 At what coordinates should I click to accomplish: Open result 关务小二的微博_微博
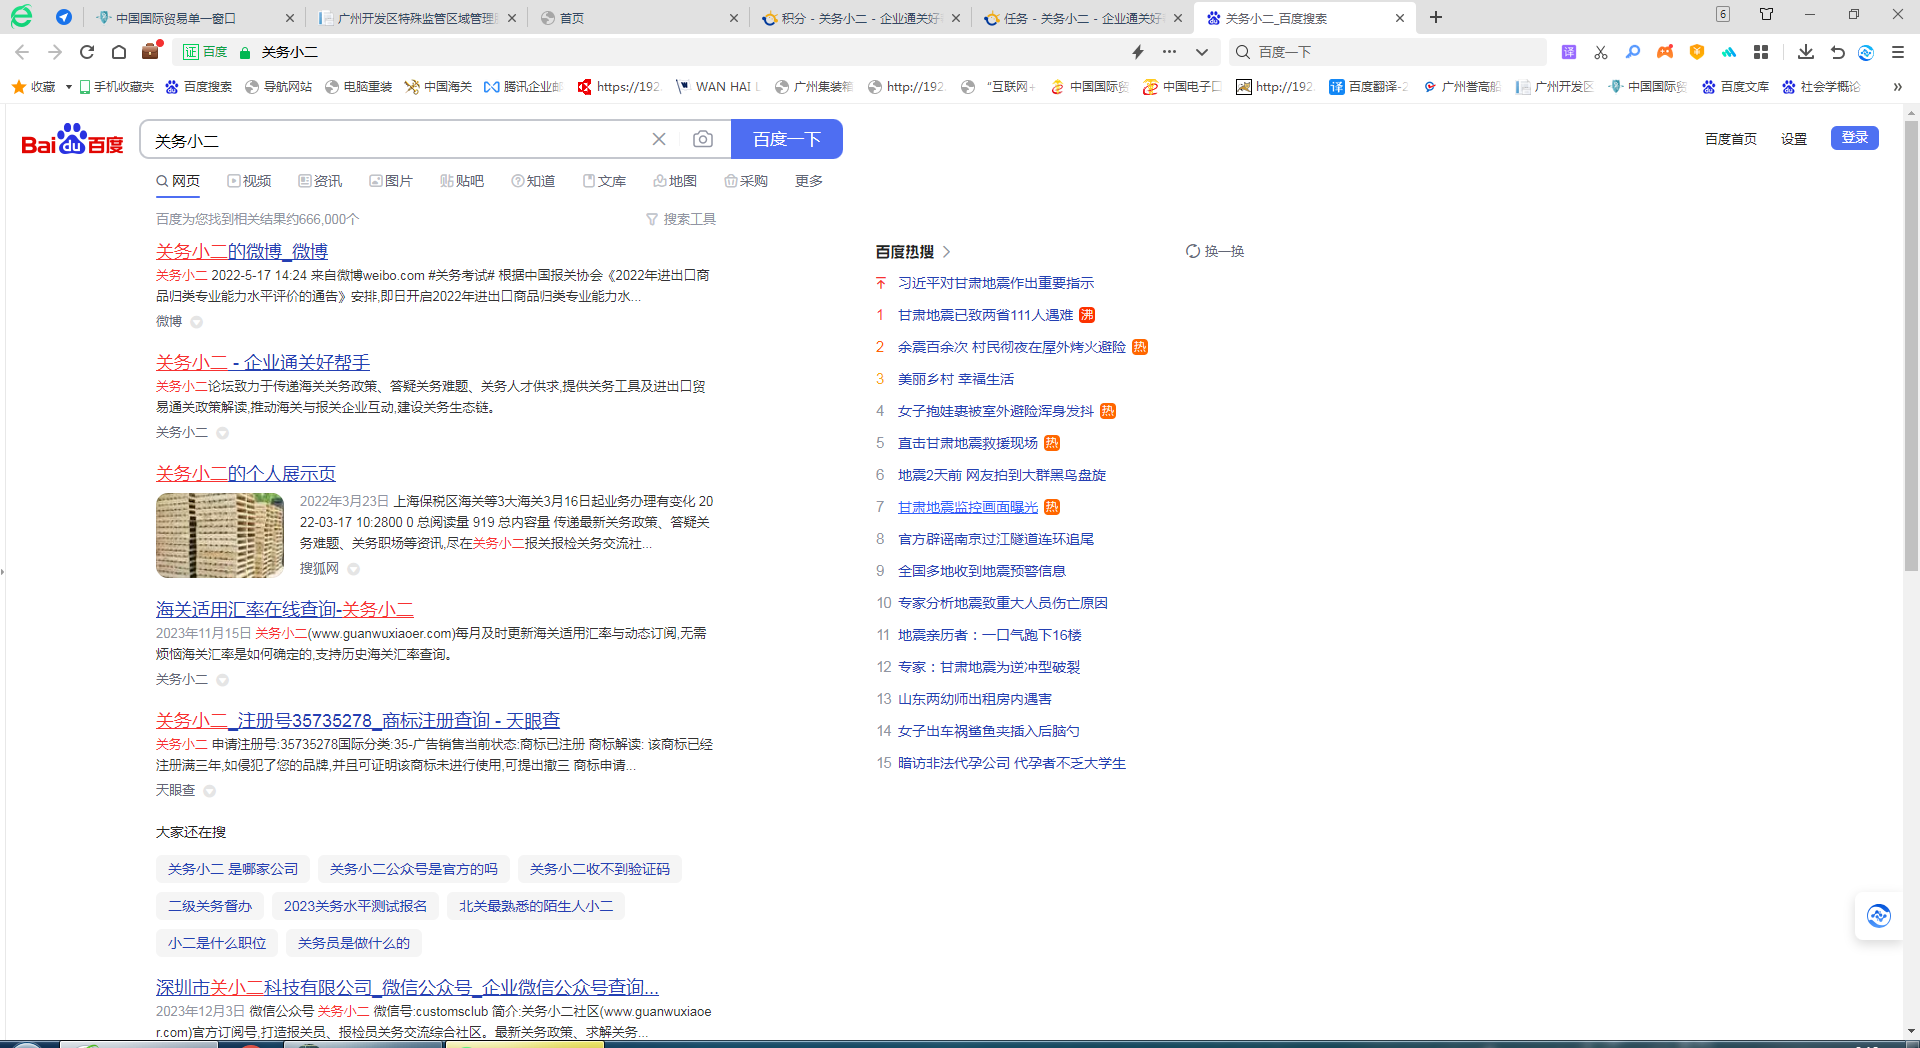242,251
